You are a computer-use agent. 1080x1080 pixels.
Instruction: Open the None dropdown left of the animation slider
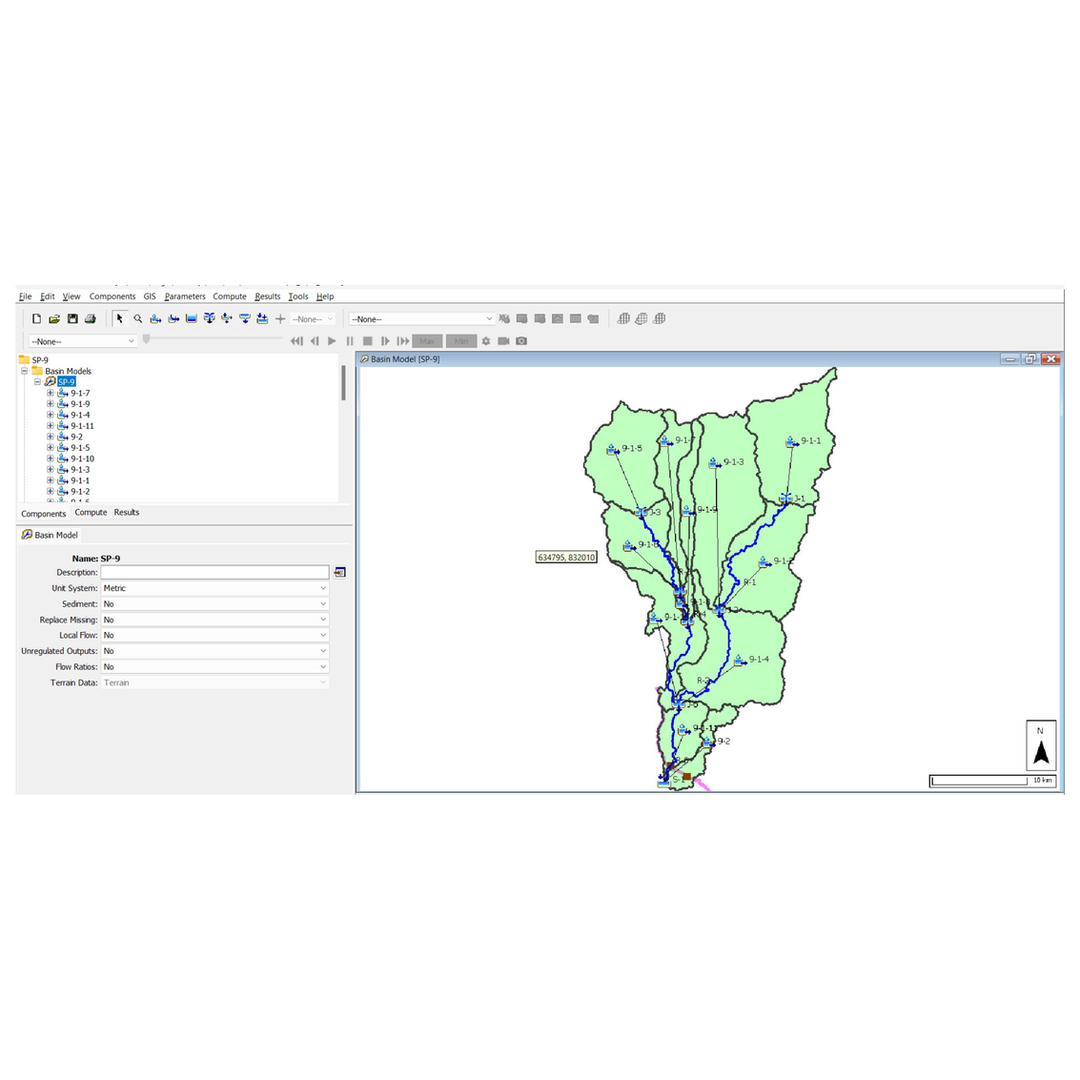[x=83, y=341]
